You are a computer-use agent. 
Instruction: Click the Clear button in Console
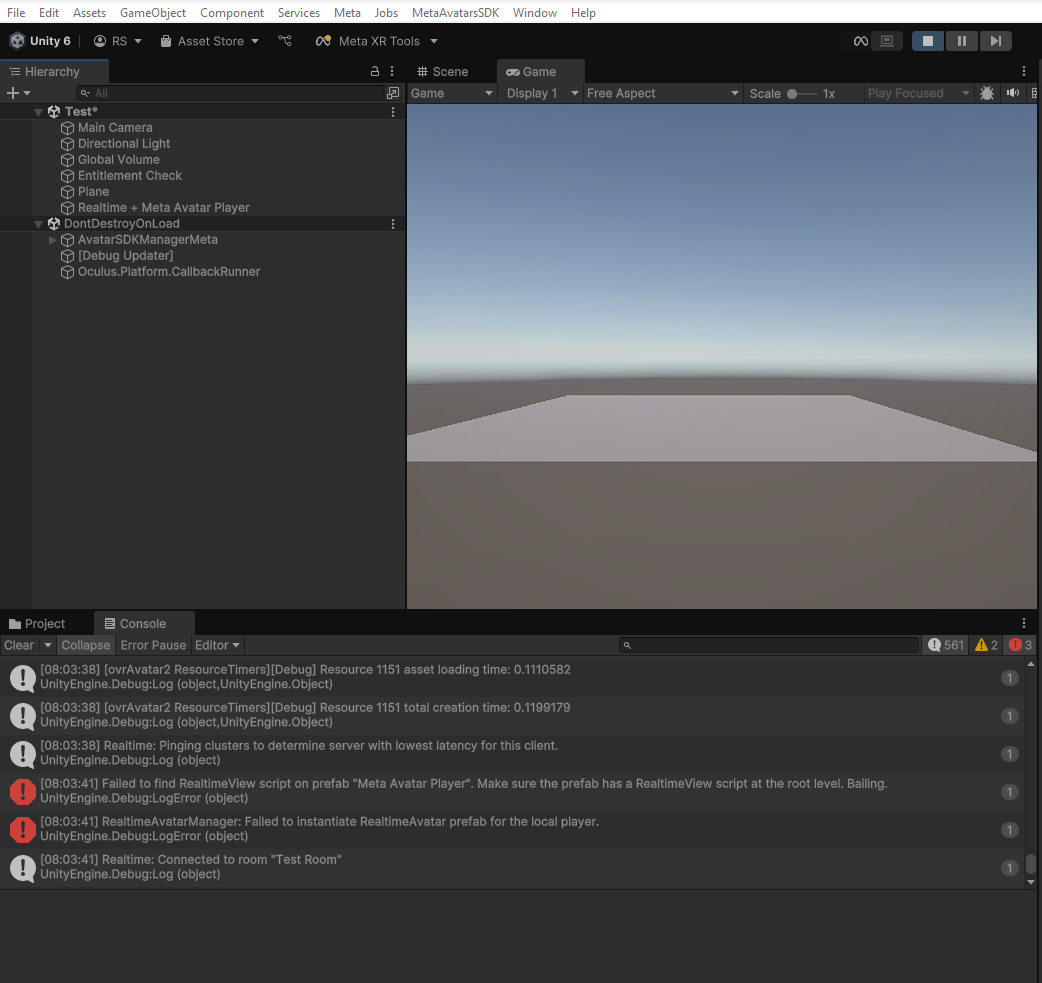pyautogui.click(x=17, y=645)
